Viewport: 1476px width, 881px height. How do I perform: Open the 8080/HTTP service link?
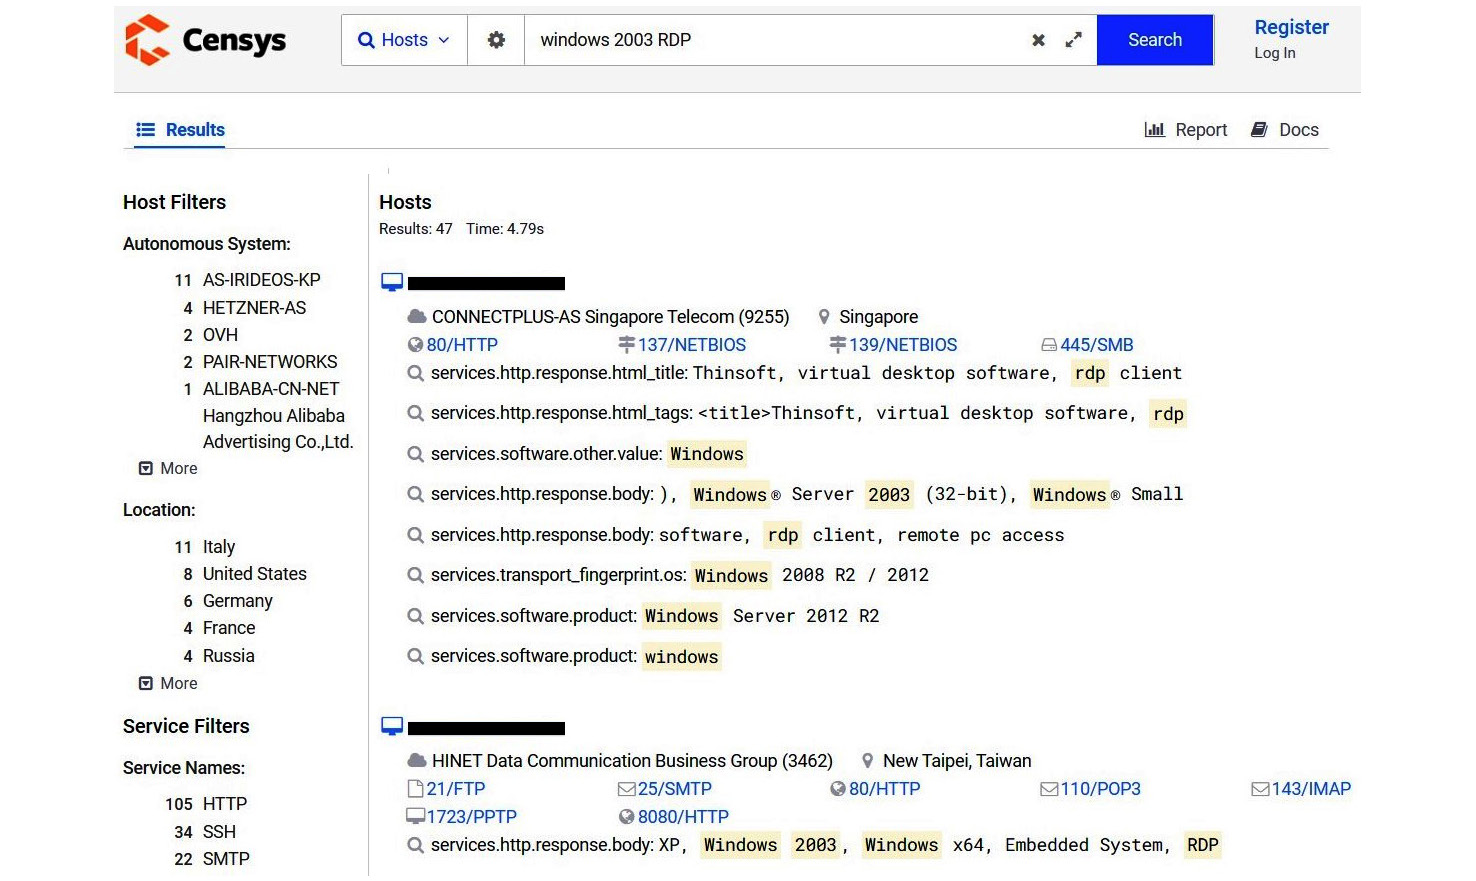coord(684,817)
